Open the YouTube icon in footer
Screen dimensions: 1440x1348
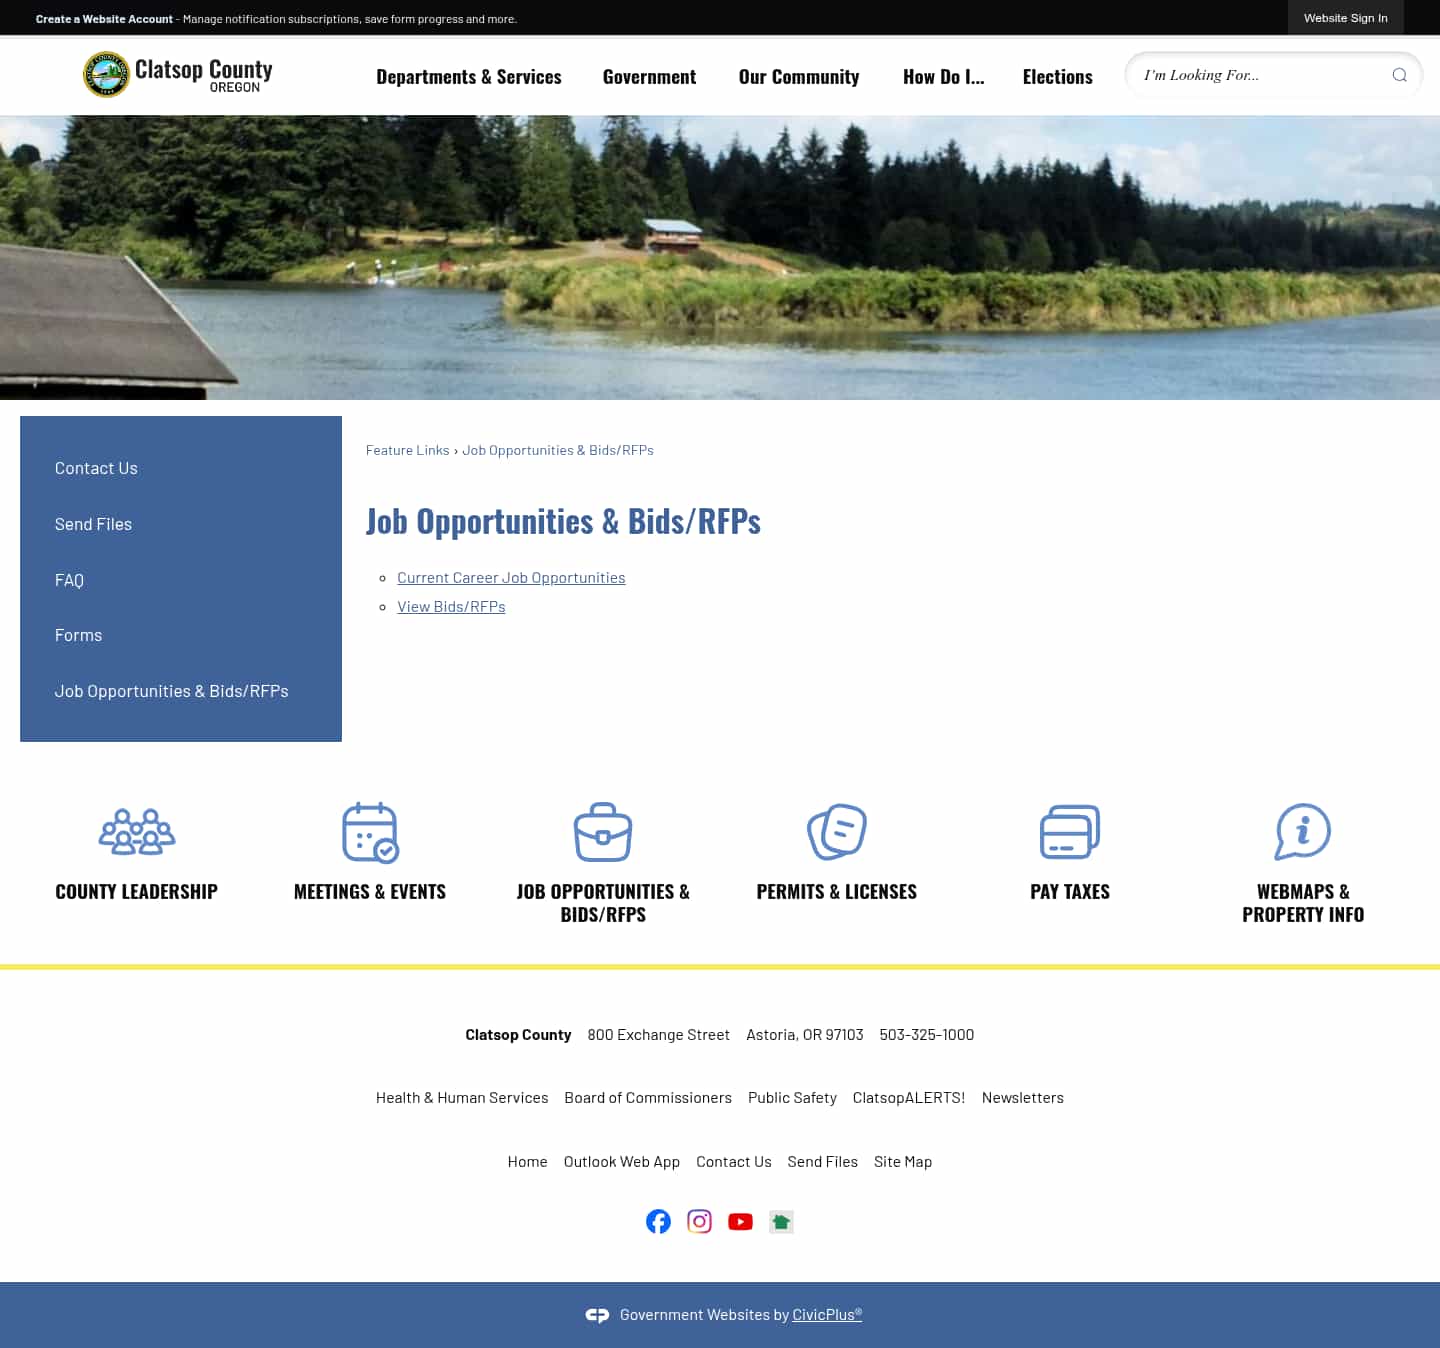740,1221
